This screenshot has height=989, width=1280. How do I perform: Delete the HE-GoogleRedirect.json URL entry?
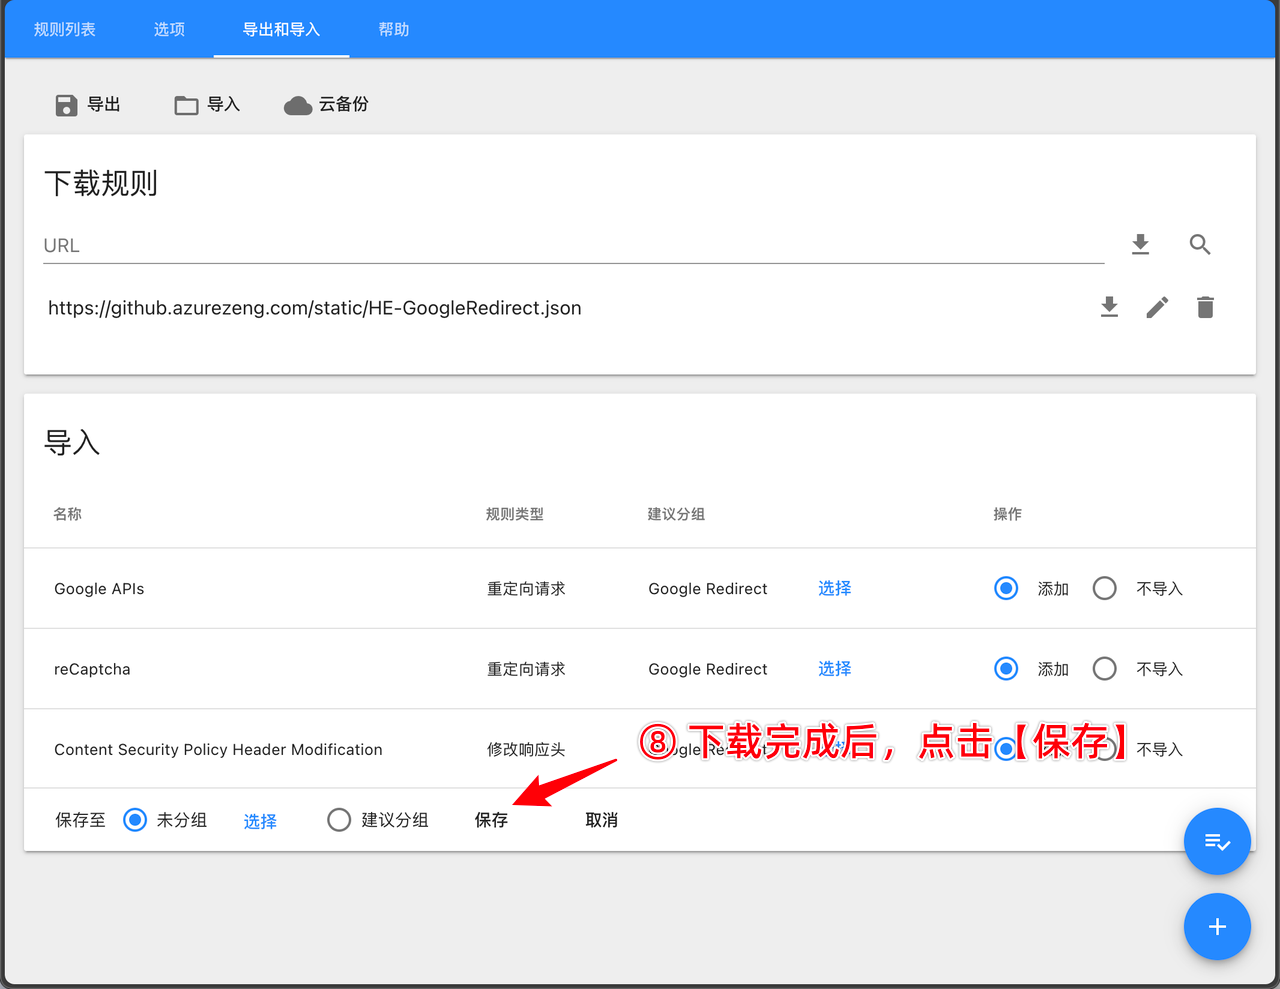coord(1205,307)
